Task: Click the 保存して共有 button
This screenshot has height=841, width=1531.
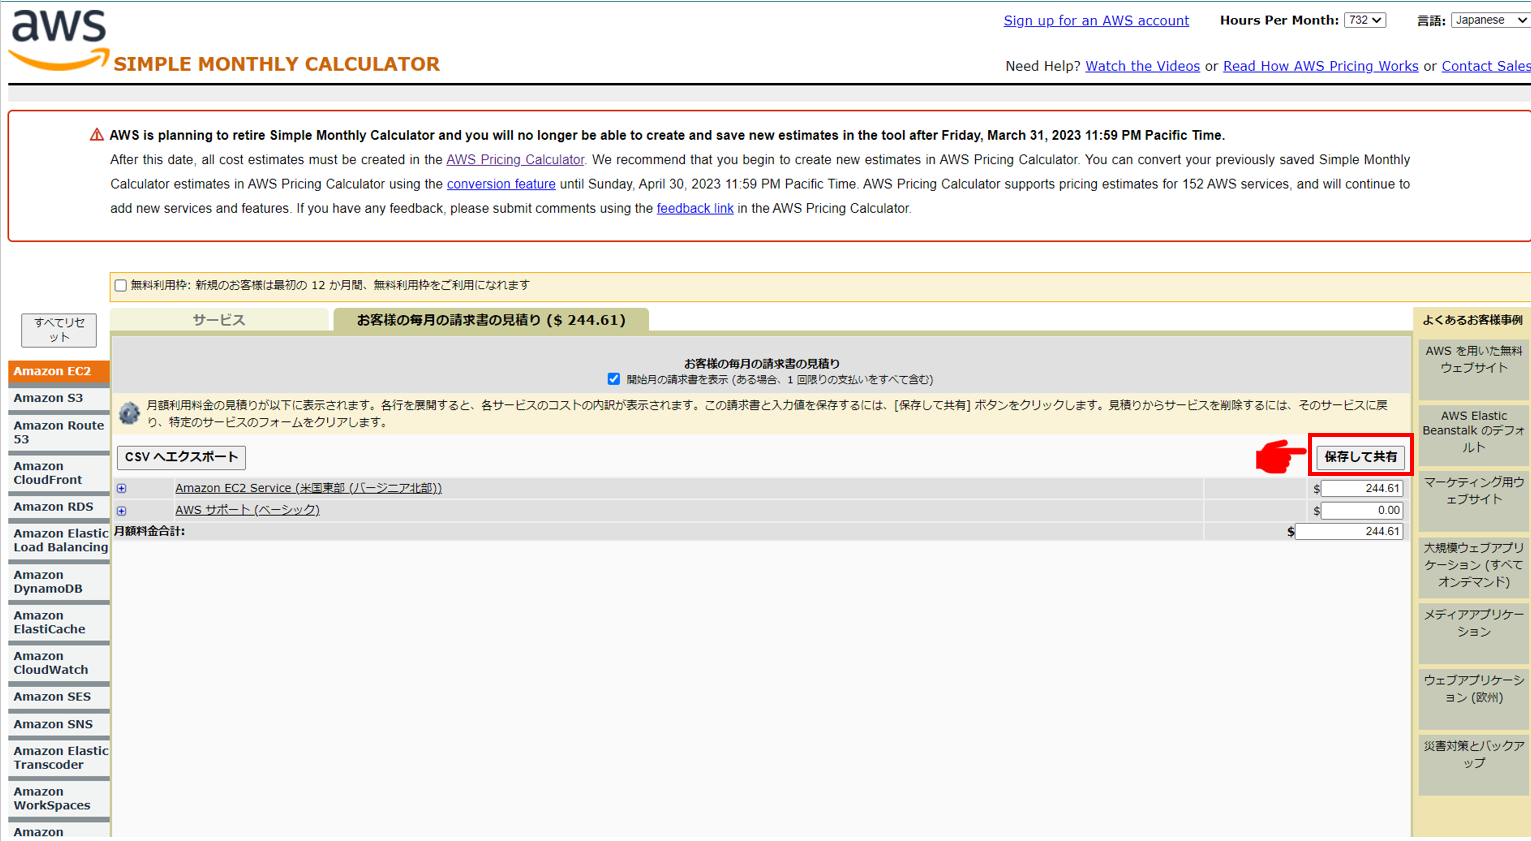Action: pos(1360,457)
